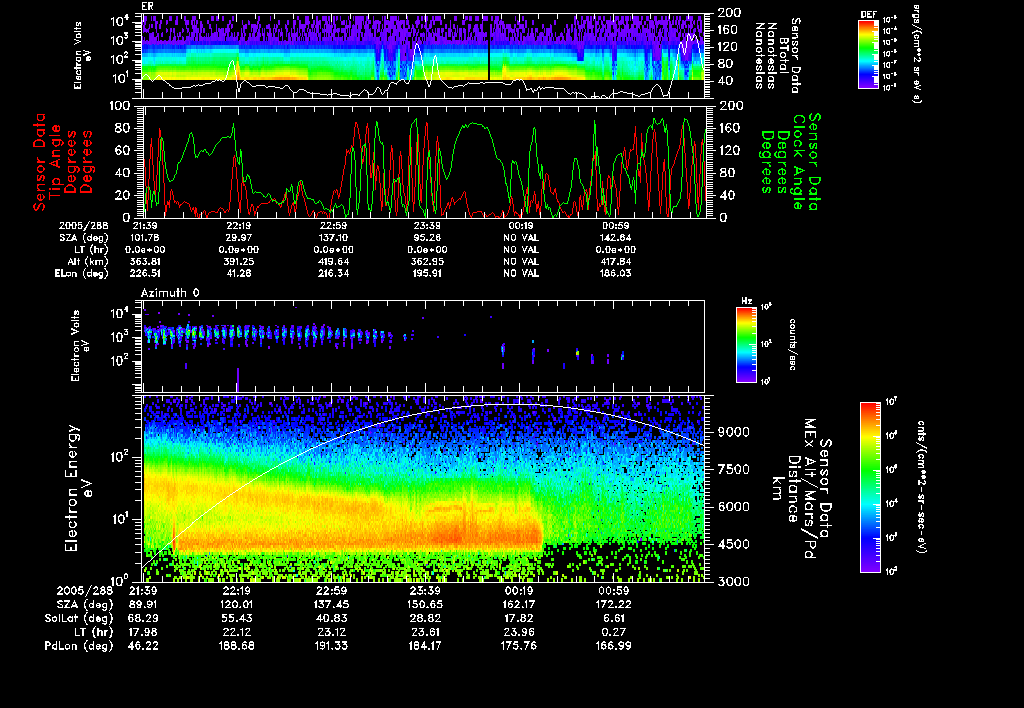Click the SZA value 89.91

pyautogui.click(x=141, y=604)
